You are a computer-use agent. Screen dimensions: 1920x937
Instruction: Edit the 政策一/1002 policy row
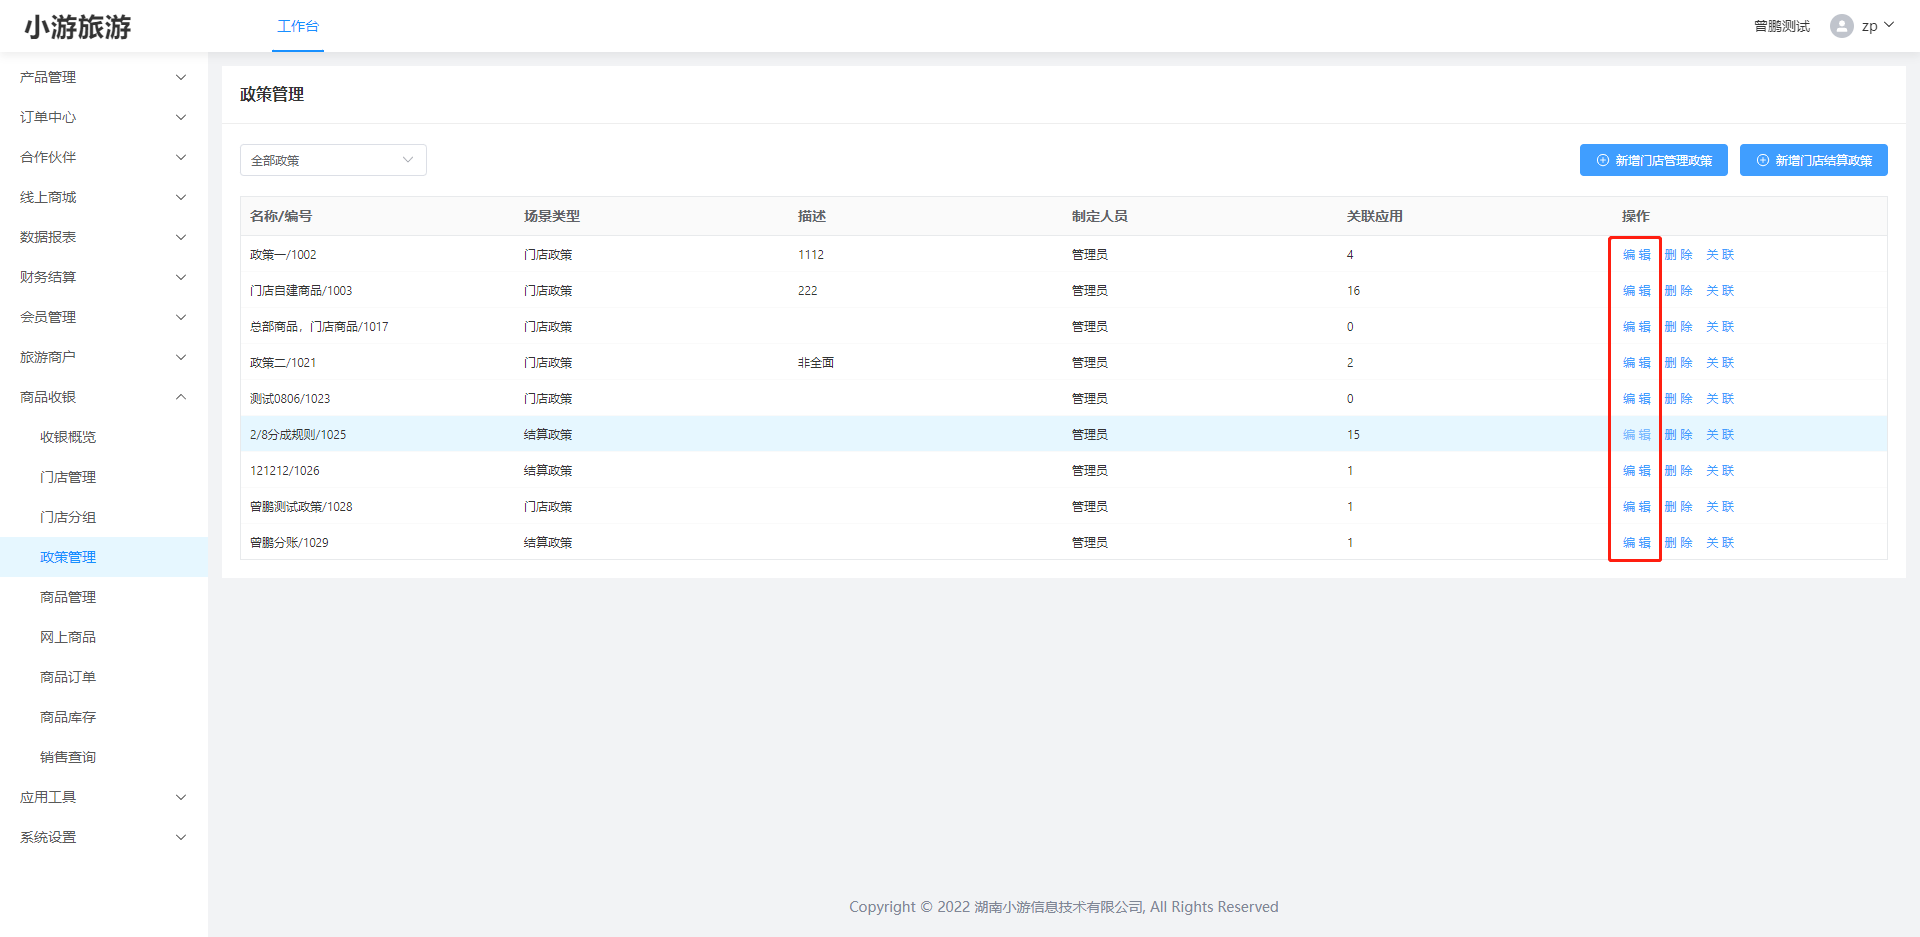point(1636,255)
